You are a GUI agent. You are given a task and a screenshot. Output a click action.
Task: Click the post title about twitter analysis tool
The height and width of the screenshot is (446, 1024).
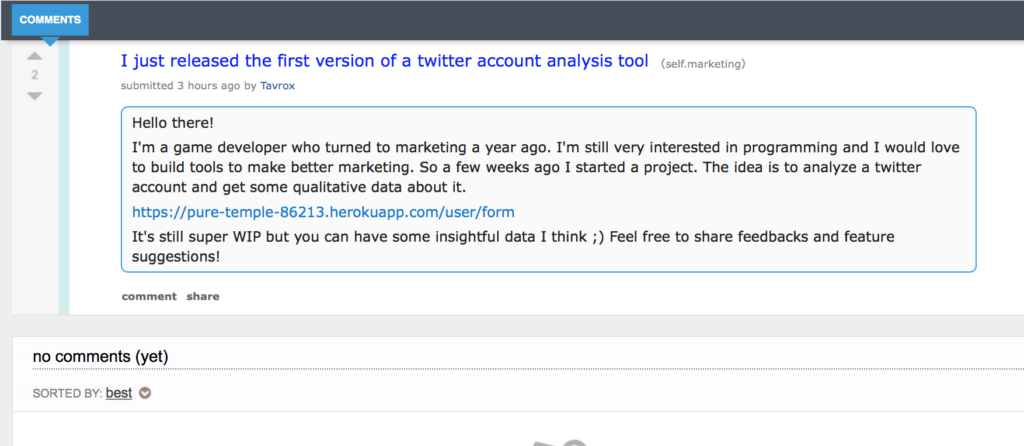coord(385,61)
